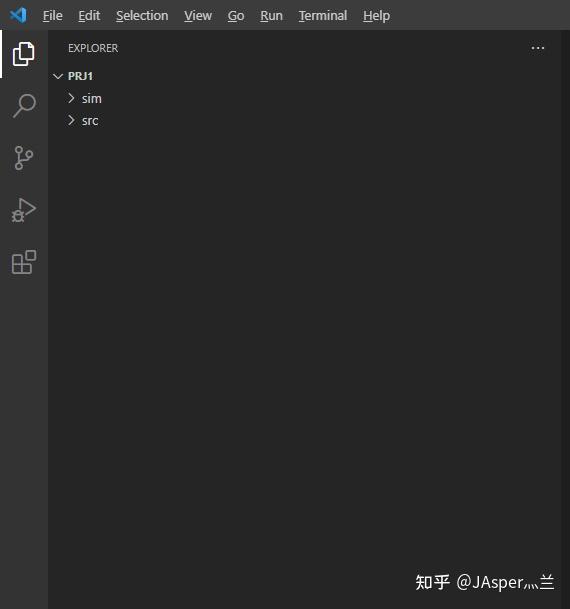Open the Search view icon
The width and height of the screenshot is (570, 609).
pyautogui.click(x=24, y=105)
